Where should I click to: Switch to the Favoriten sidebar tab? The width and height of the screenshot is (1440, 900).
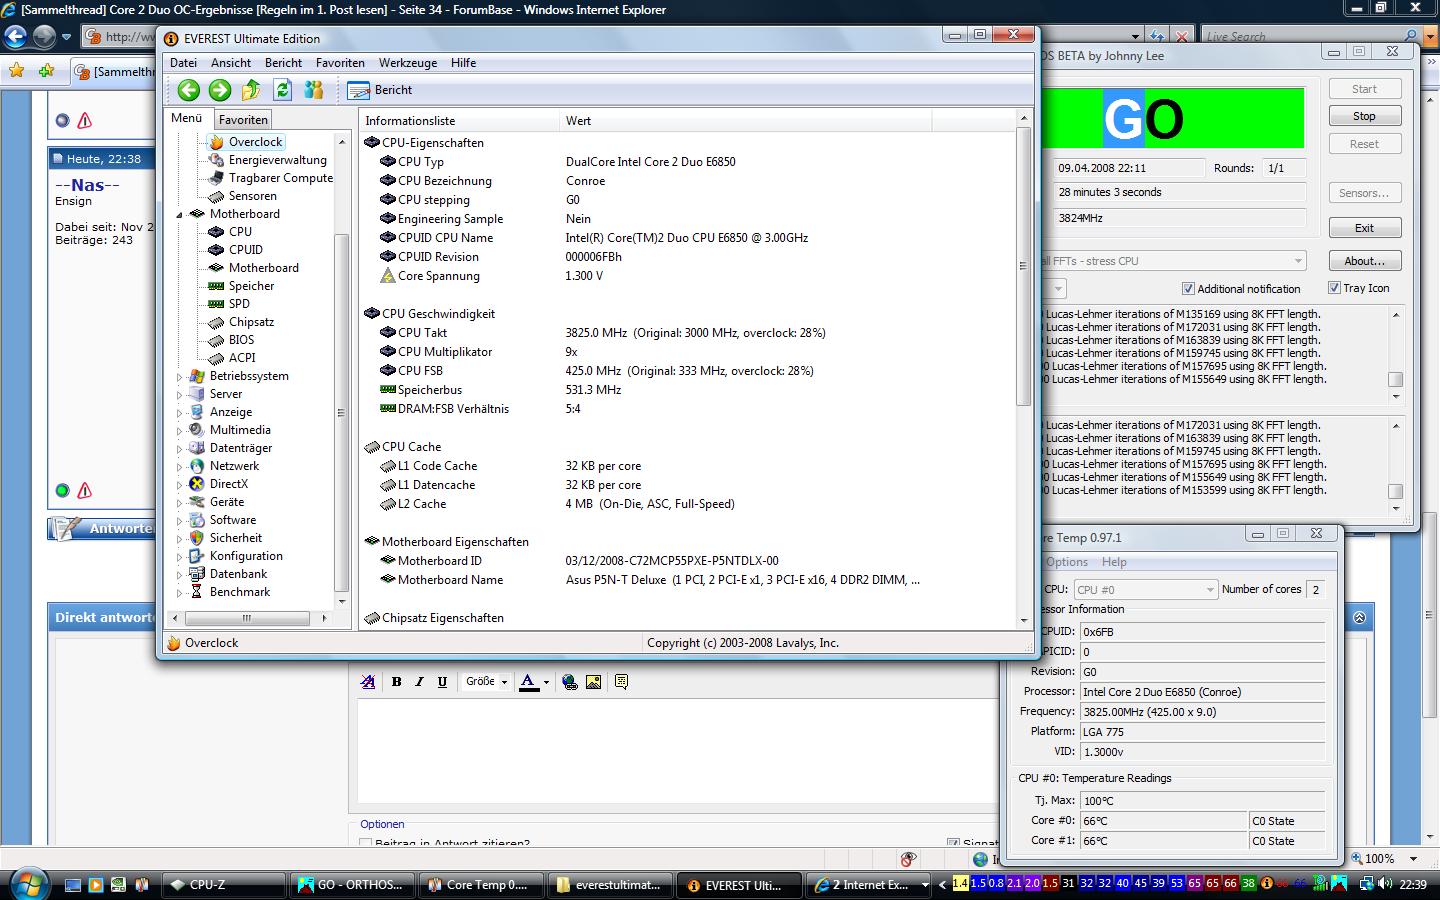tap(243, 119)
